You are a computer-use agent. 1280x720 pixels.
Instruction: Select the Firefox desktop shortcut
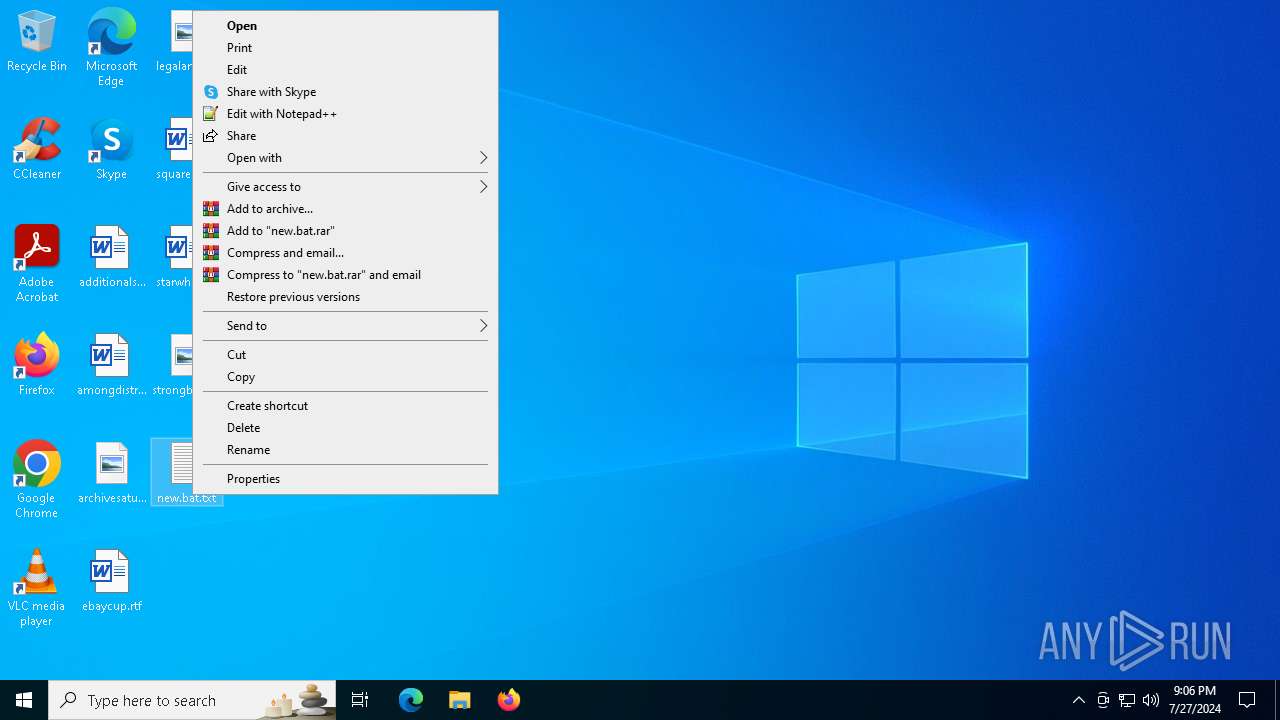[37, 365]
